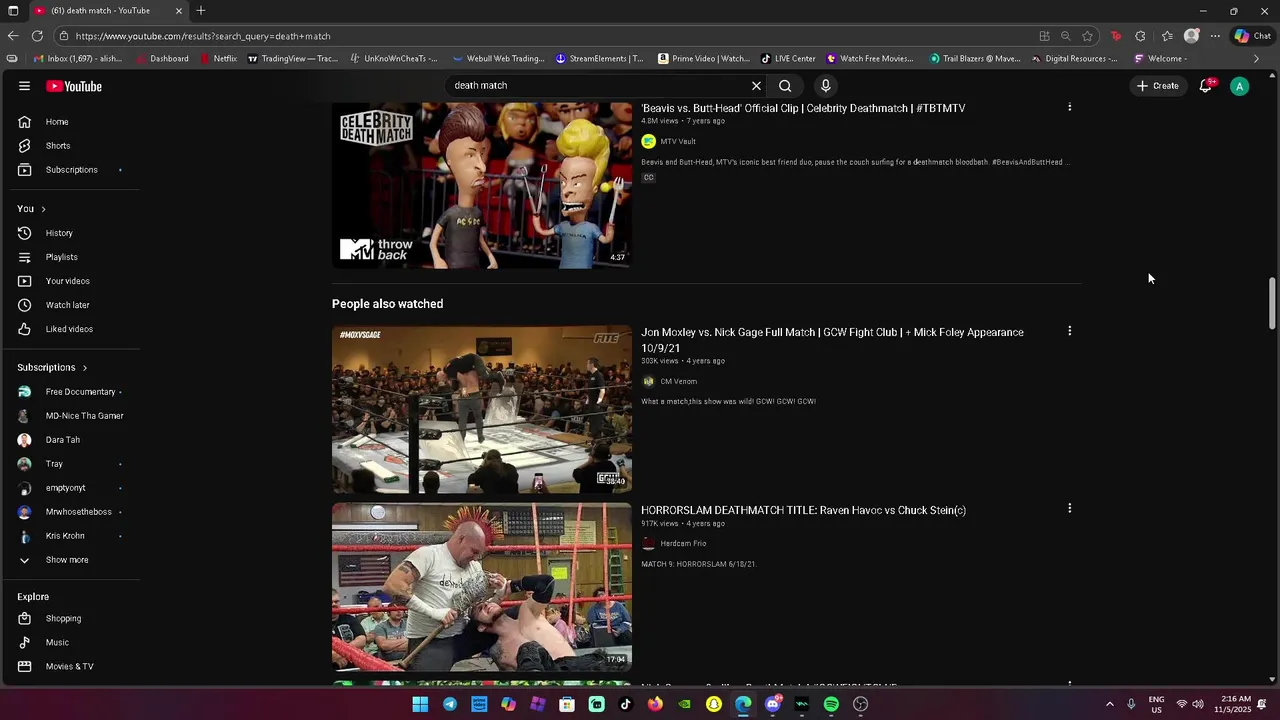Refresh the page in the browser

point(37,36)
